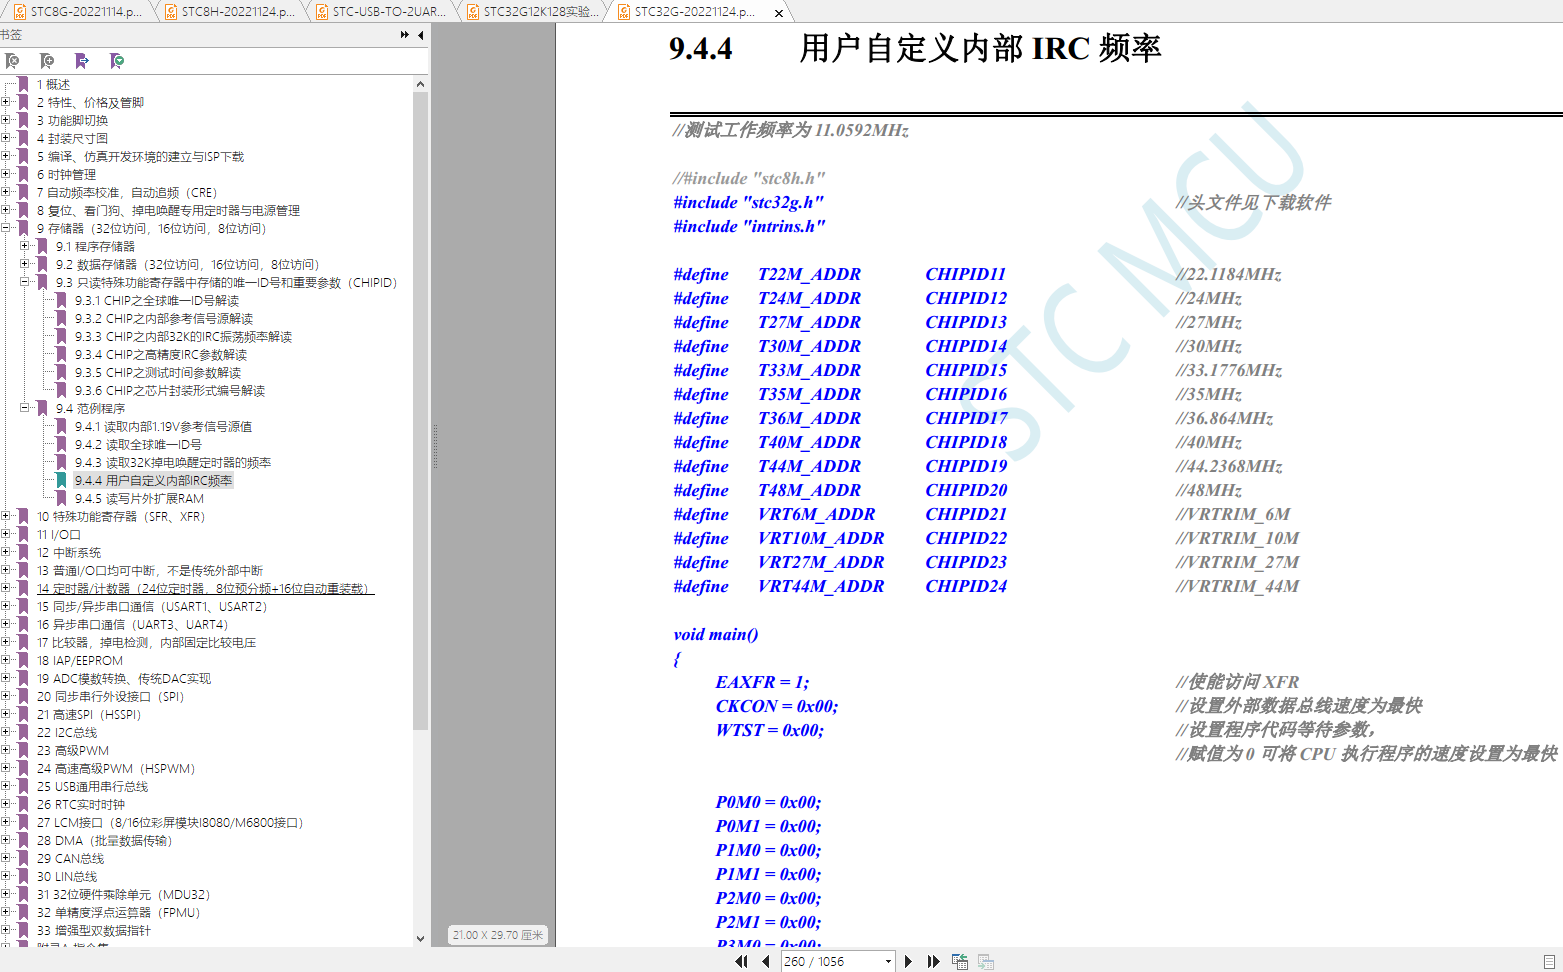Open the page number dropdown
The image size is (1563, 972).
888,961
